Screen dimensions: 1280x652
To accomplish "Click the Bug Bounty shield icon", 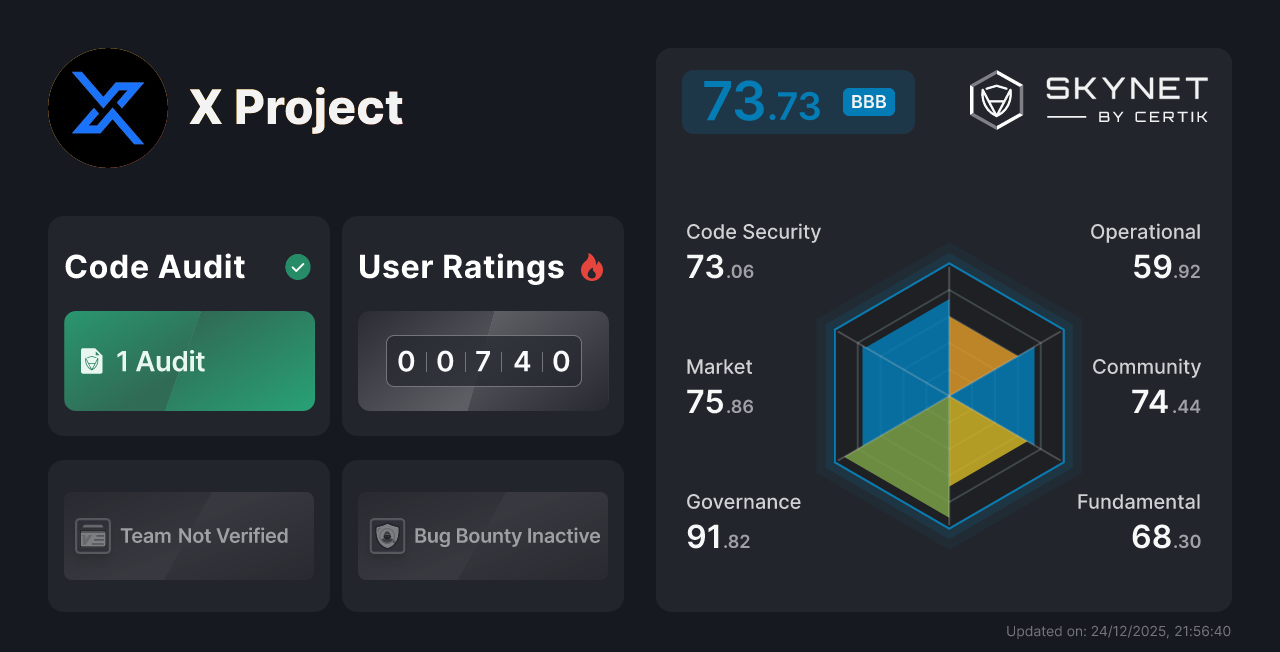I will [389, 536].
